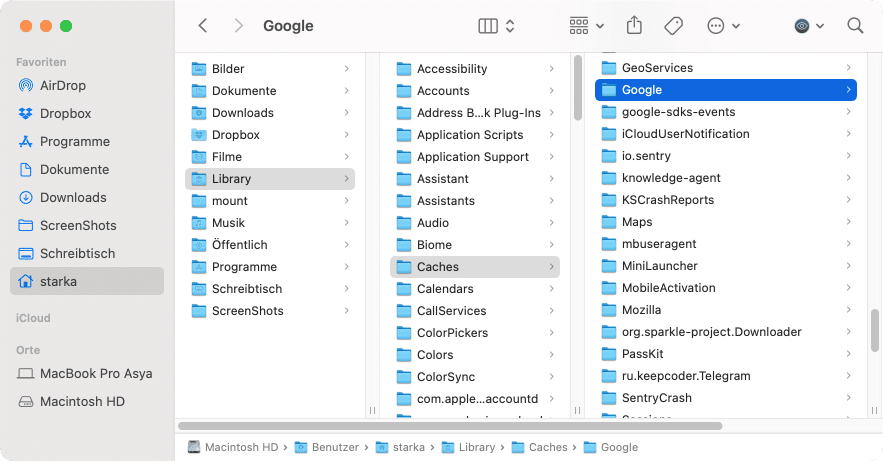Select the Biome folder

click(475, 245)
